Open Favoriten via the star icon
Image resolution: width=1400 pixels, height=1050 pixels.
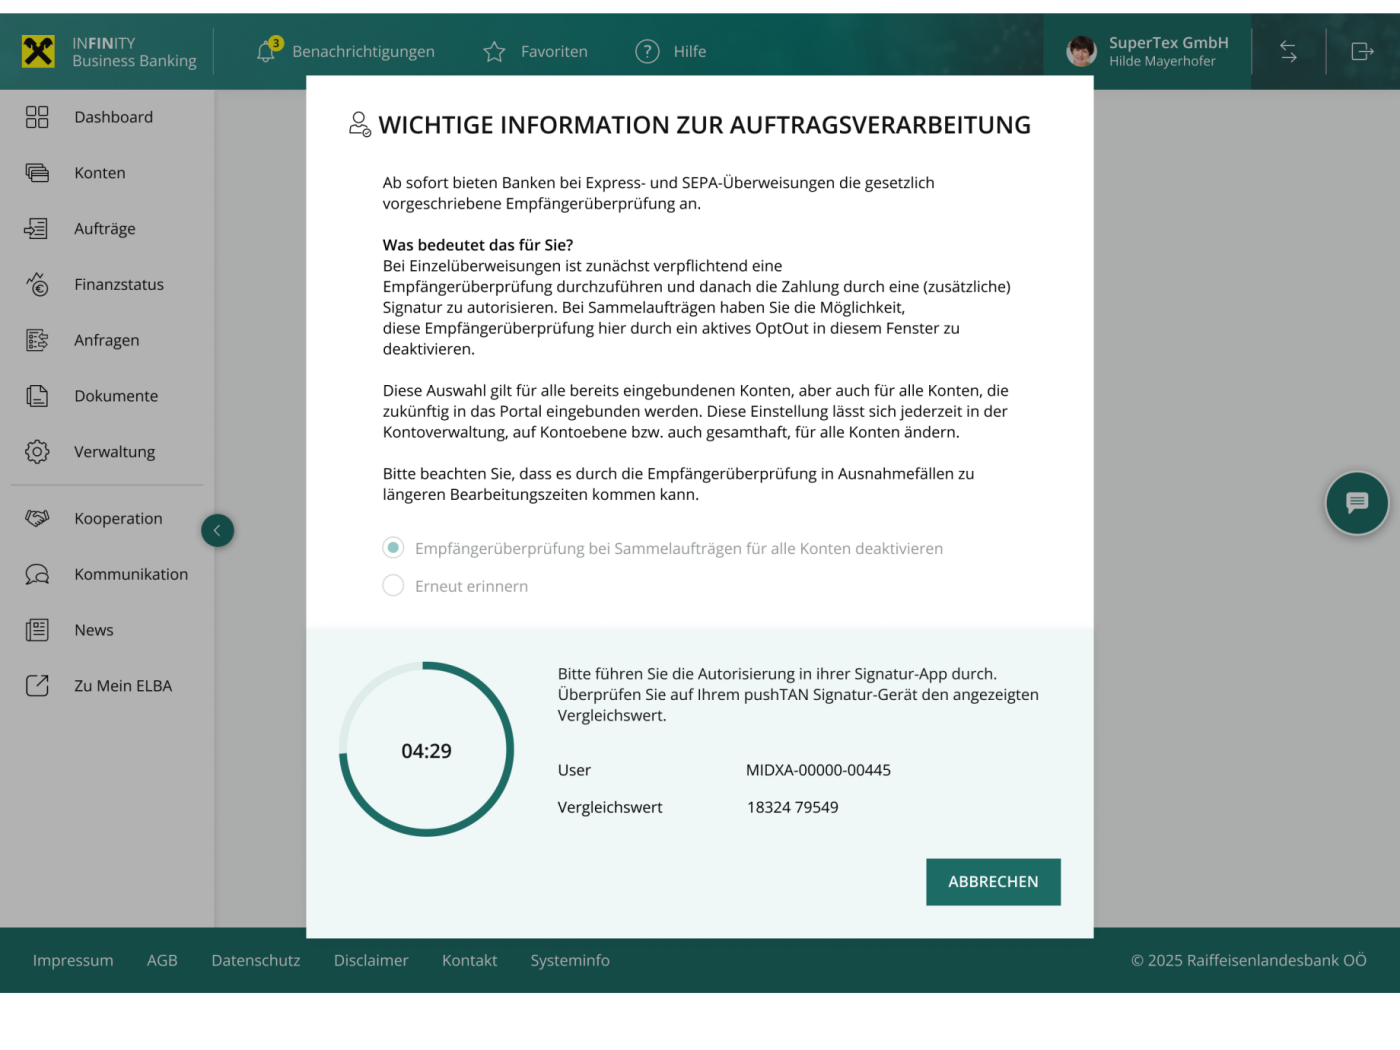pyautogui.click(x=494, y=51)
